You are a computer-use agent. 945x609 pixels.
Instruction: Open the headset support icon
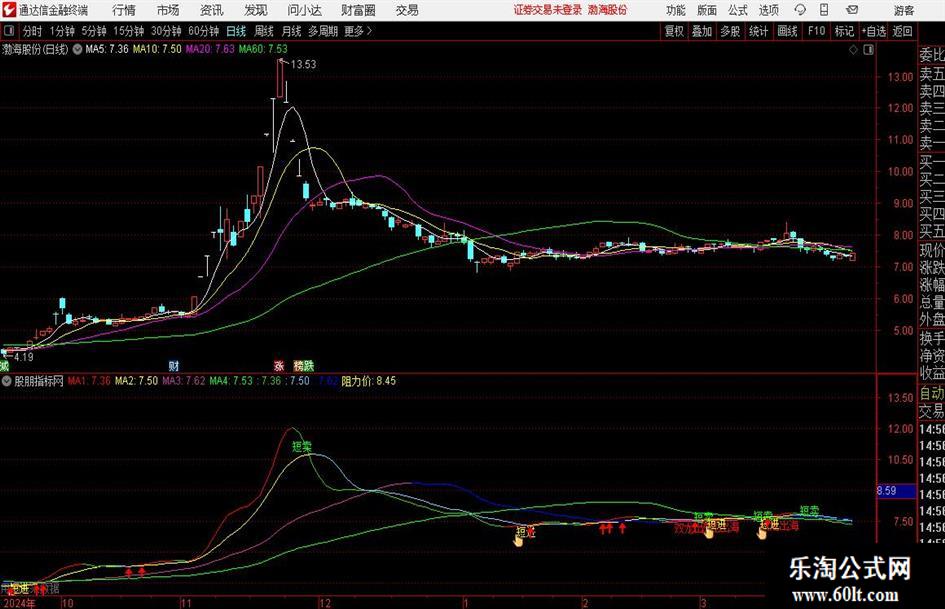pos(800,10)
